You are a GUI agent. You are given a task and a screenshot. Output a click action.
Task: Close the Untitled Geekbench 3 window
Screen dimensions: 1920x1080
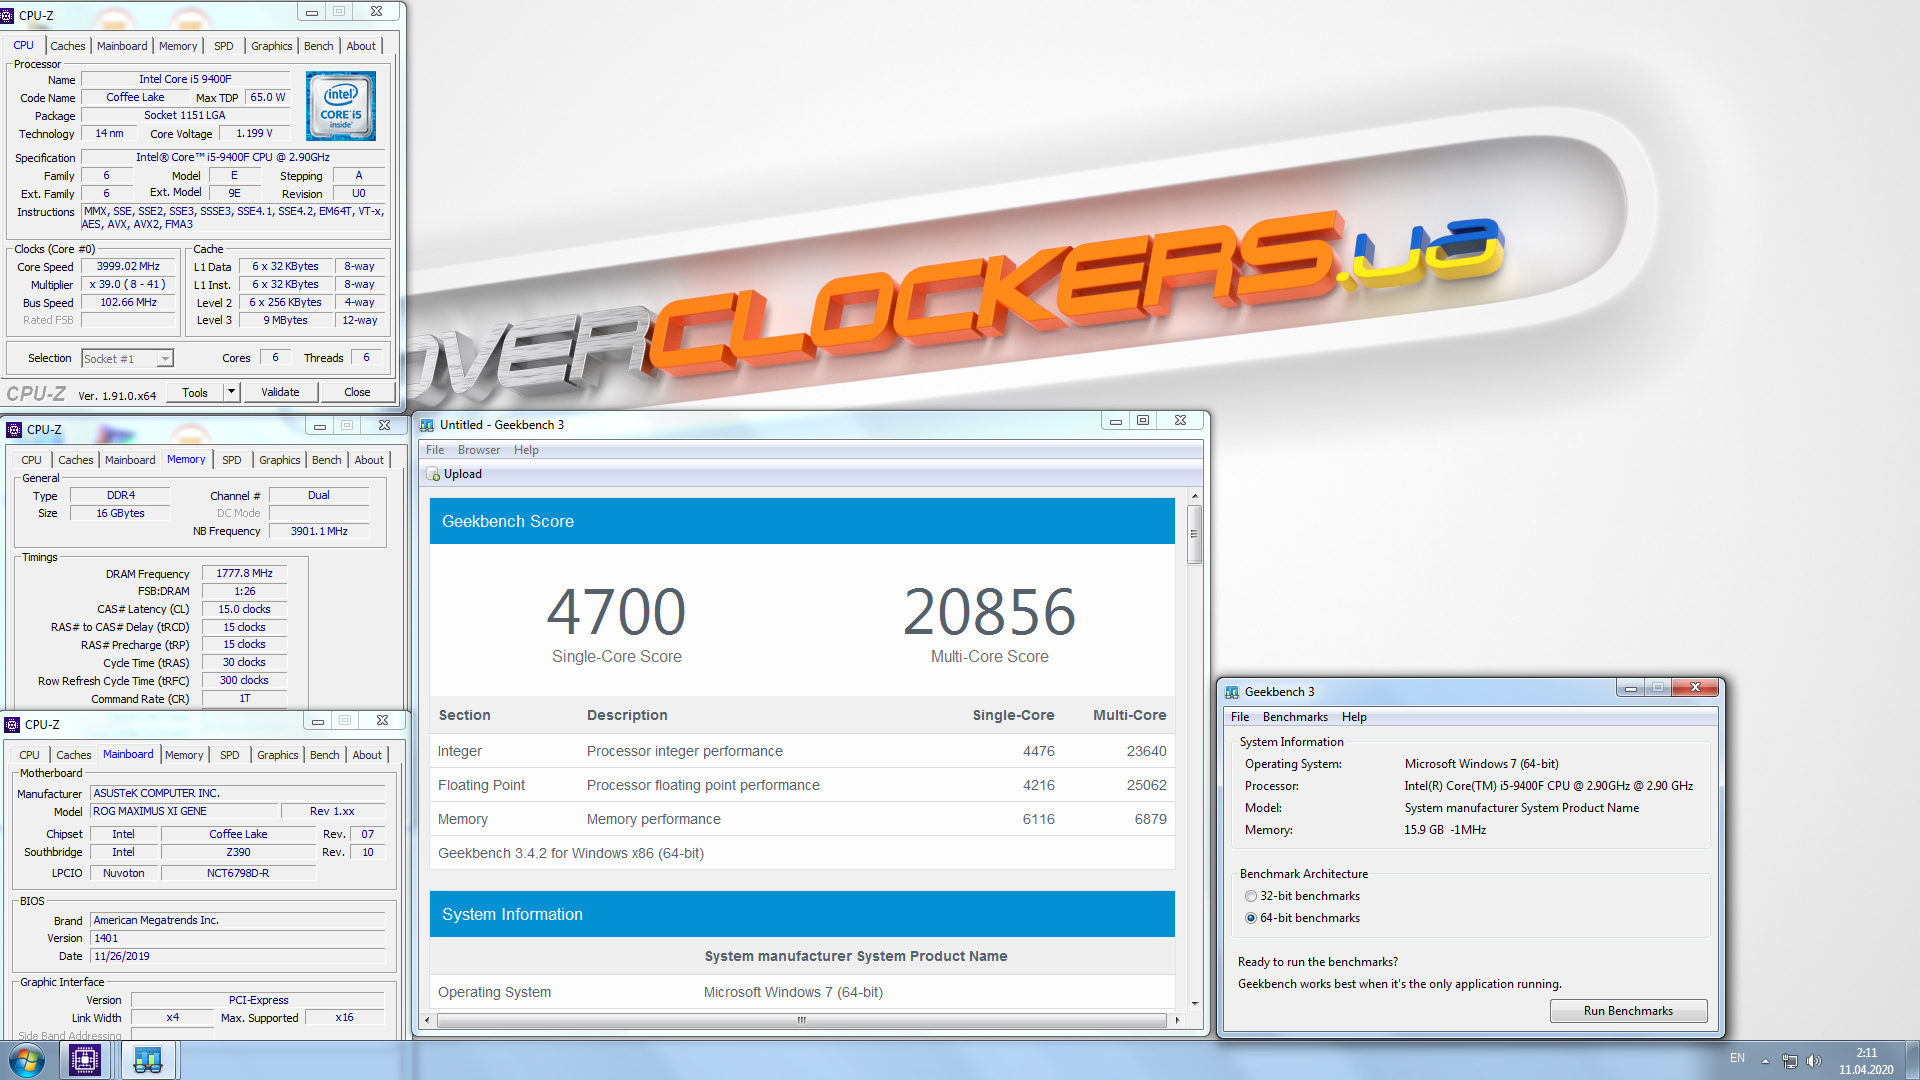tap(1180, 421)
